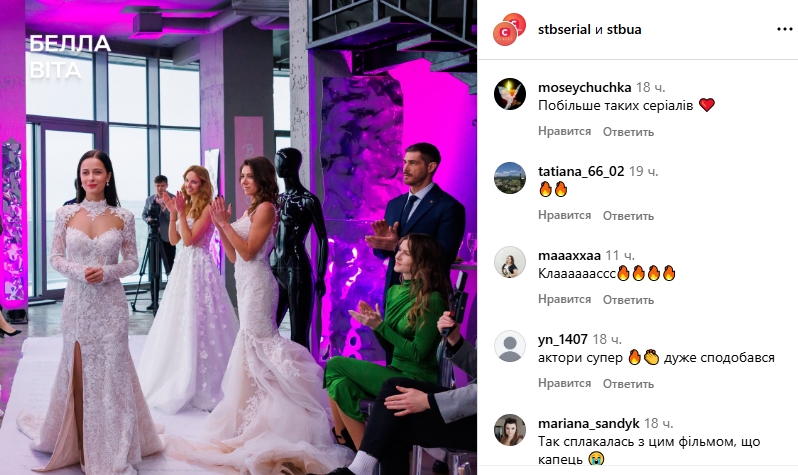Open moseychuchka's profile picture

coord(509,94)
